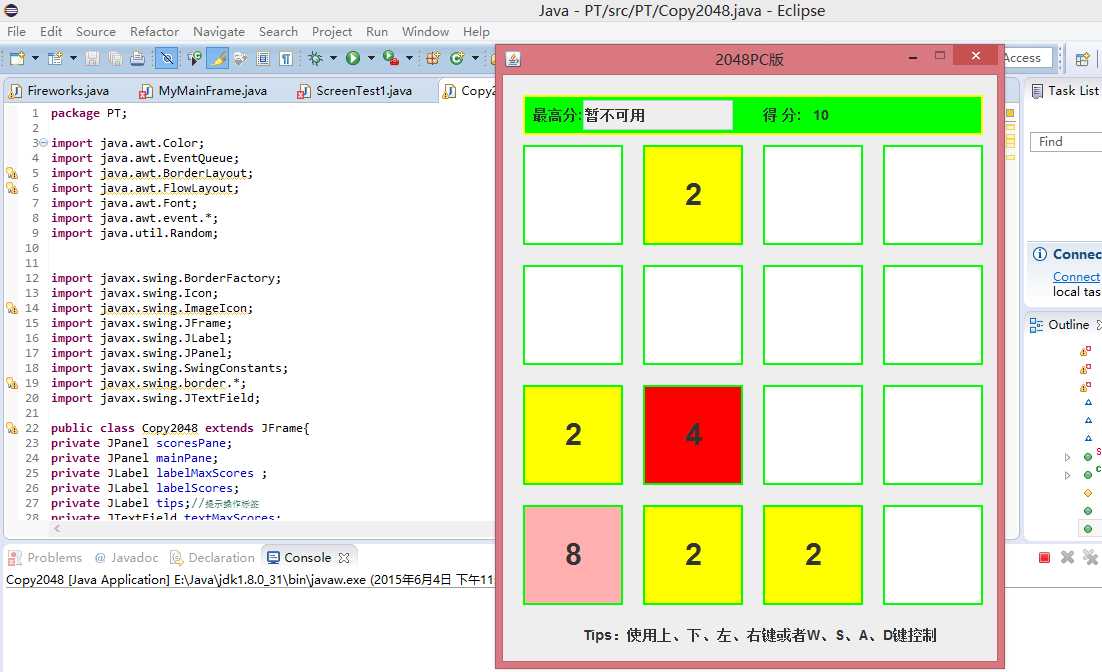
Task: Click warning marker on line 19
Action: (11, 383)
